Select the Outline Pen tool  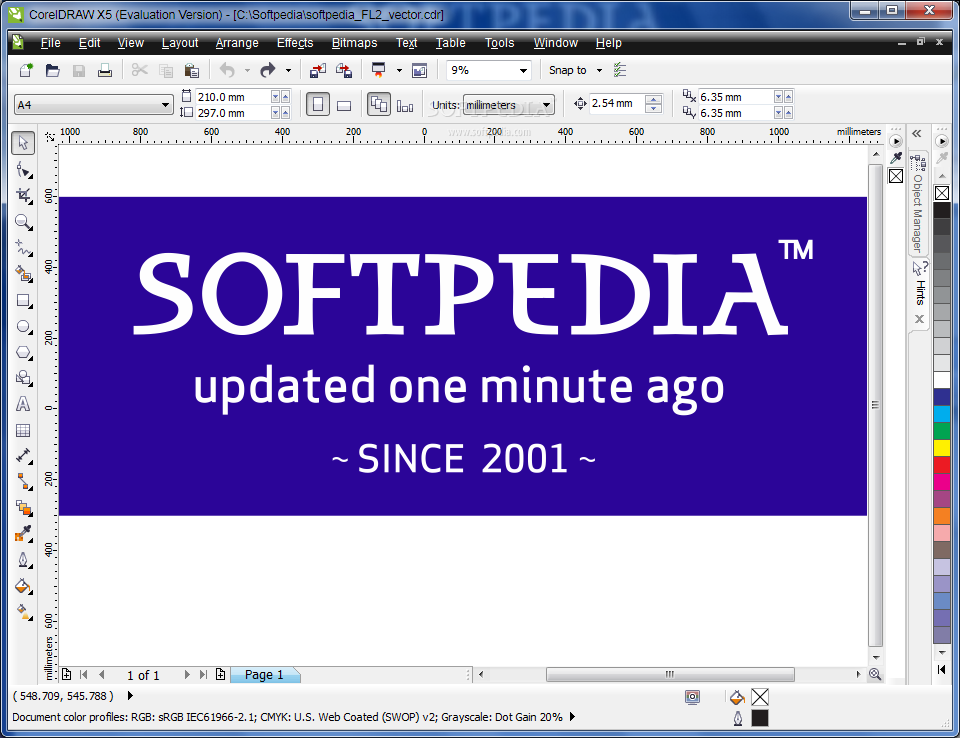[23, 560]
